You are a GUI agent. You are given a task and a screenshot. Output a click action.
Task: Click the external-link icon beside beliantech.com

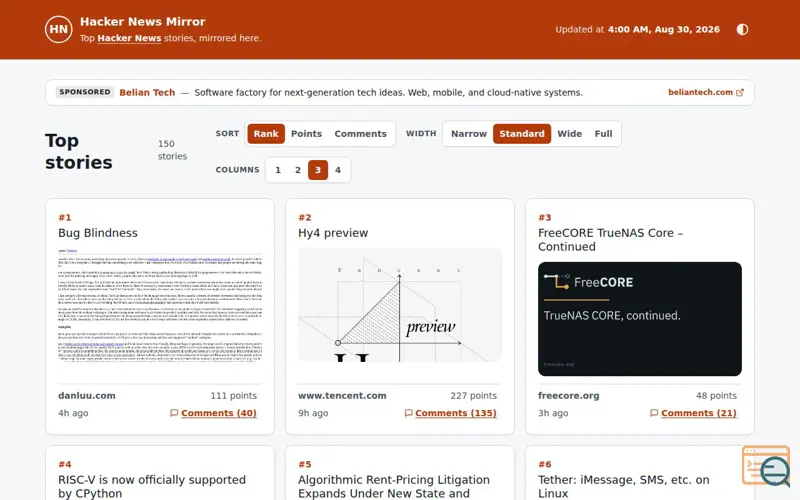(740, 92)
